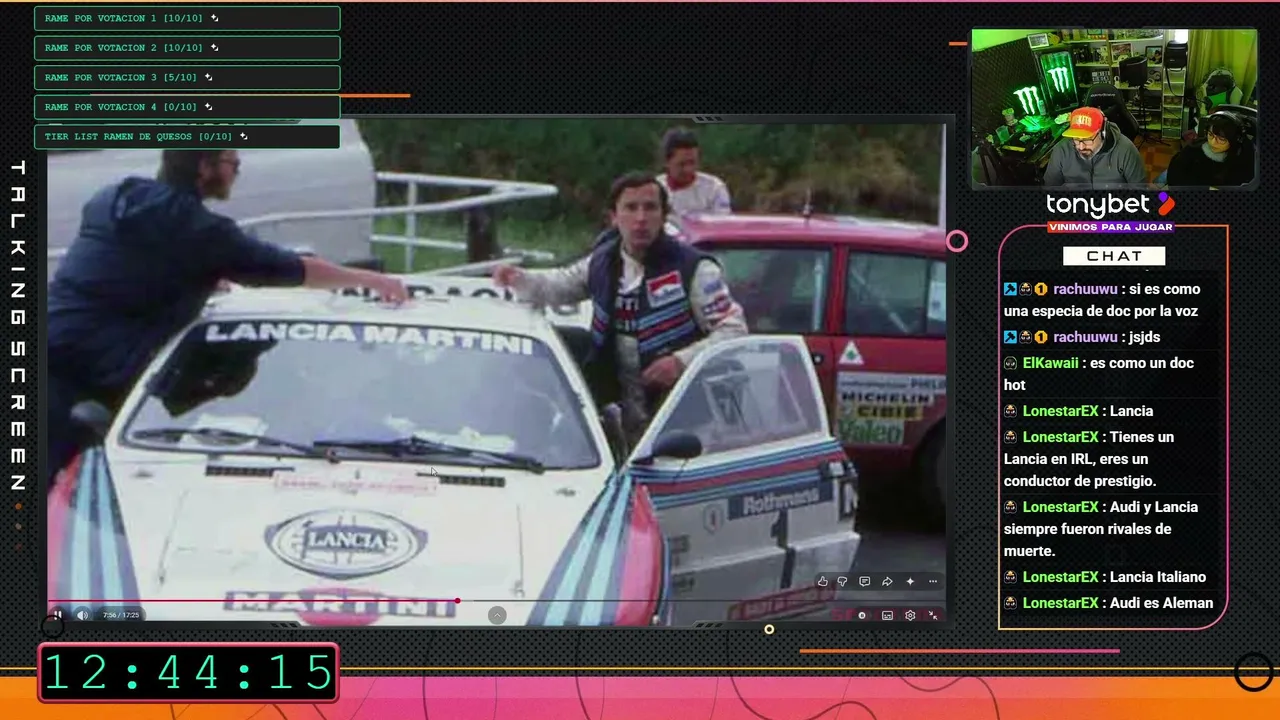Select RAME POR VOTACION 1 [10/10] goal
Screen dimensions: 1280x720
click(x=187, y=18)
